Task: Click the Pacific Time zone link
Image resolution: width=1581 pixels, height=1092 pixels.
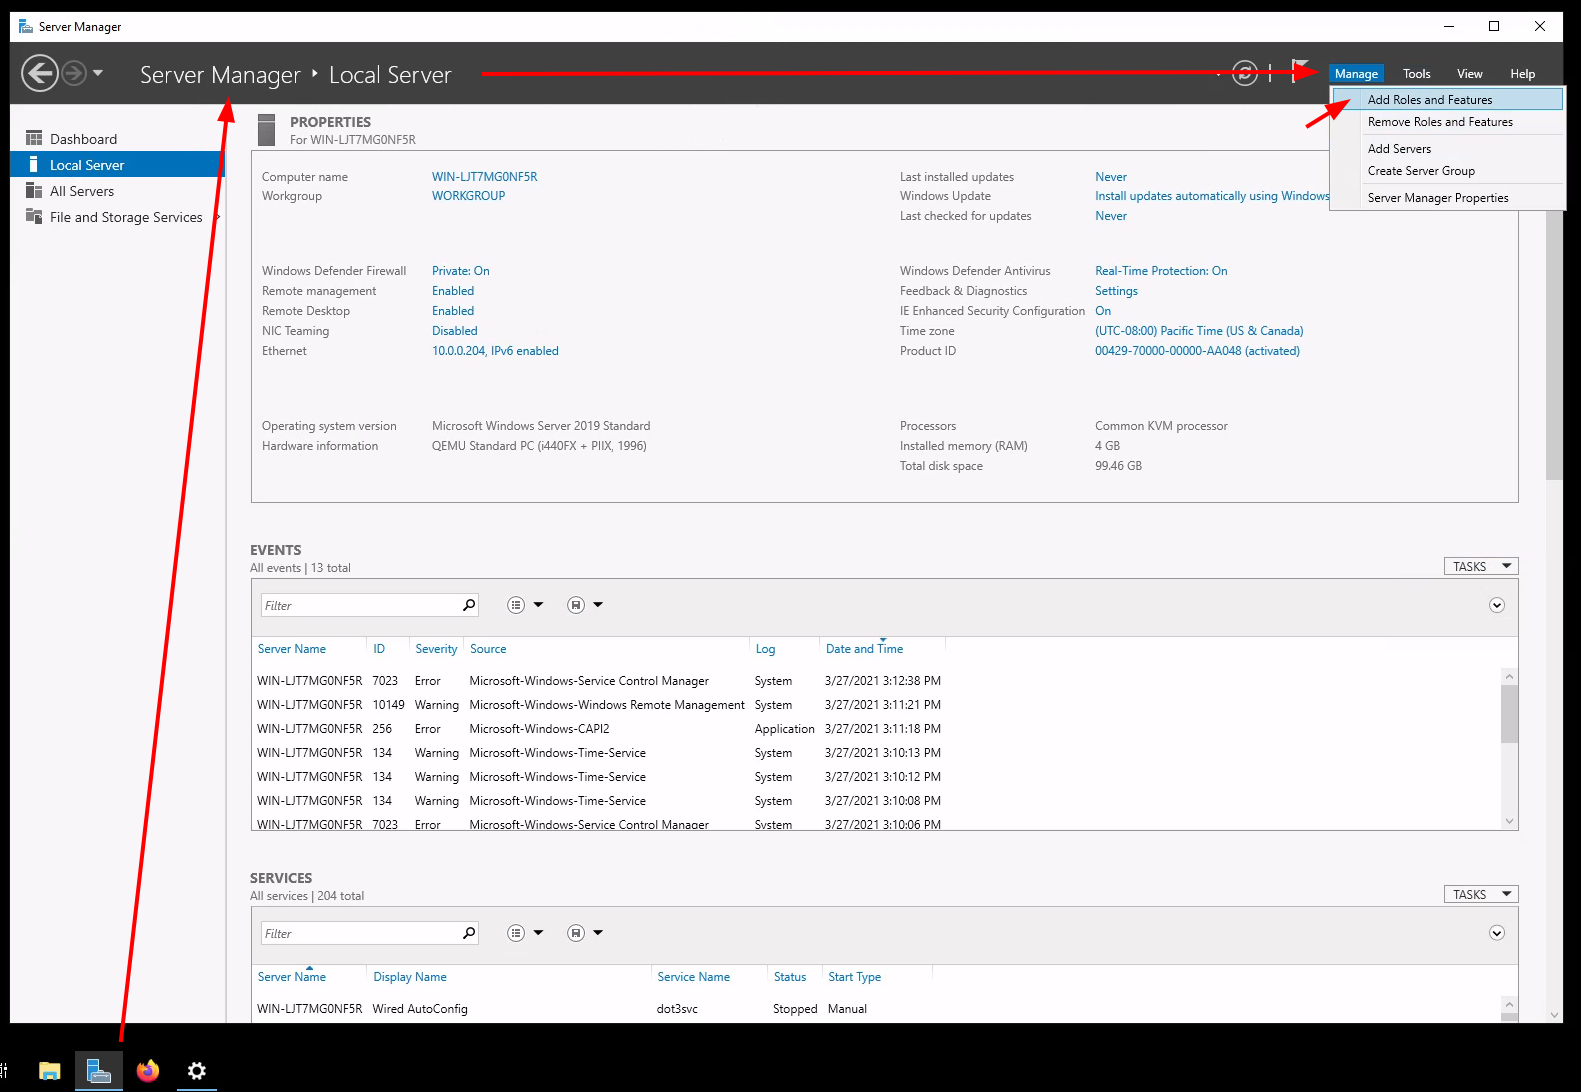Action: (x=1199, y=331)
